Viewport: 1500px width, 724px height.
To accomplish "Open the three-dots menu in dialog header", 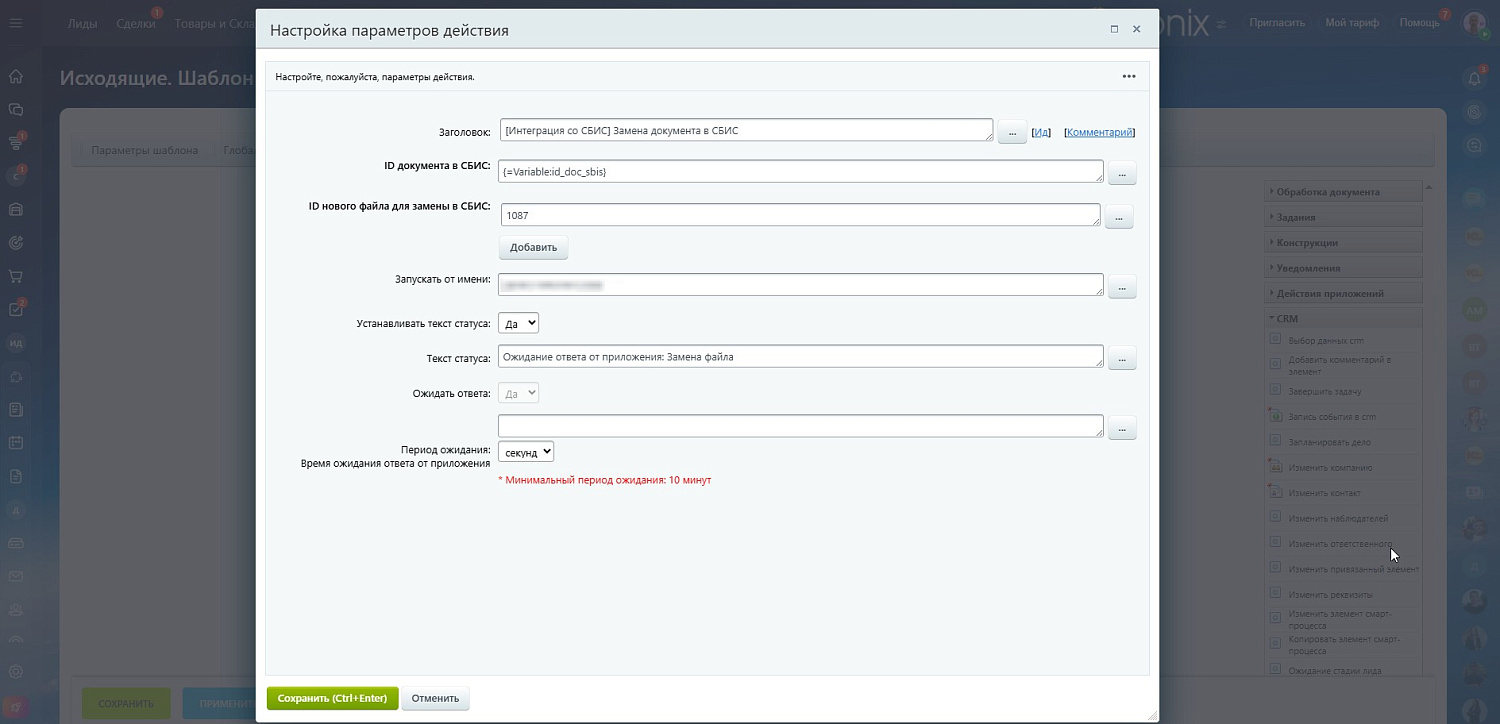I will click(1128, 76).
